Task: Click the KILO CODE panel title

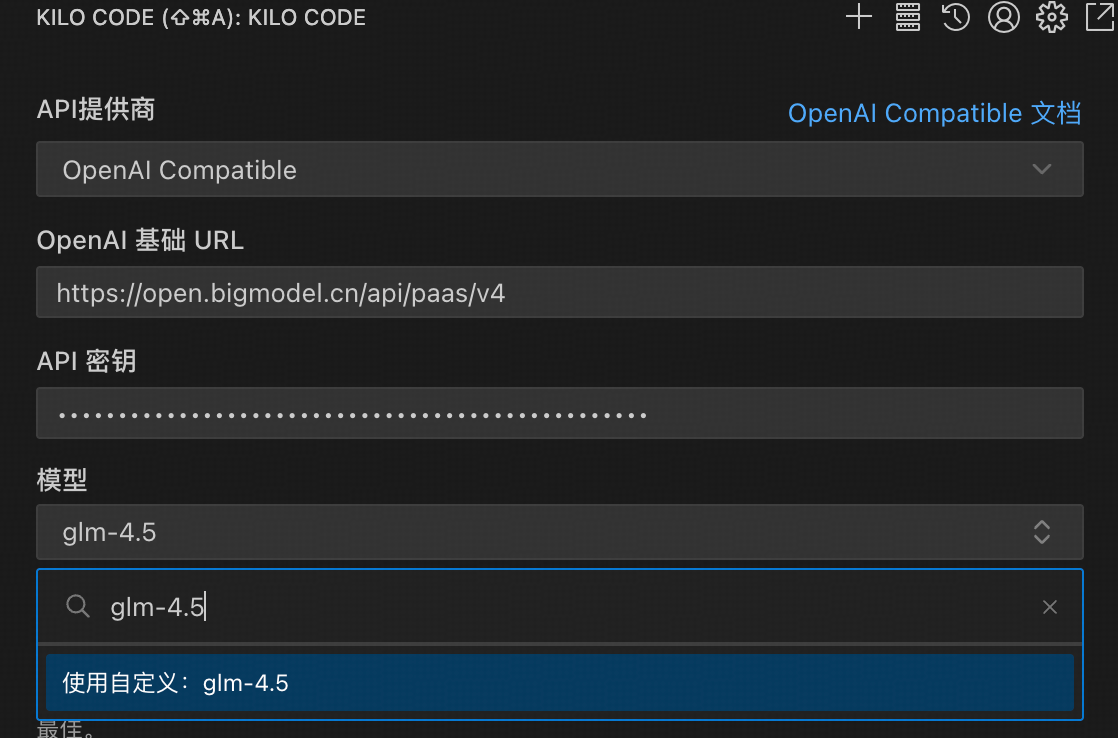Action: 201,17
